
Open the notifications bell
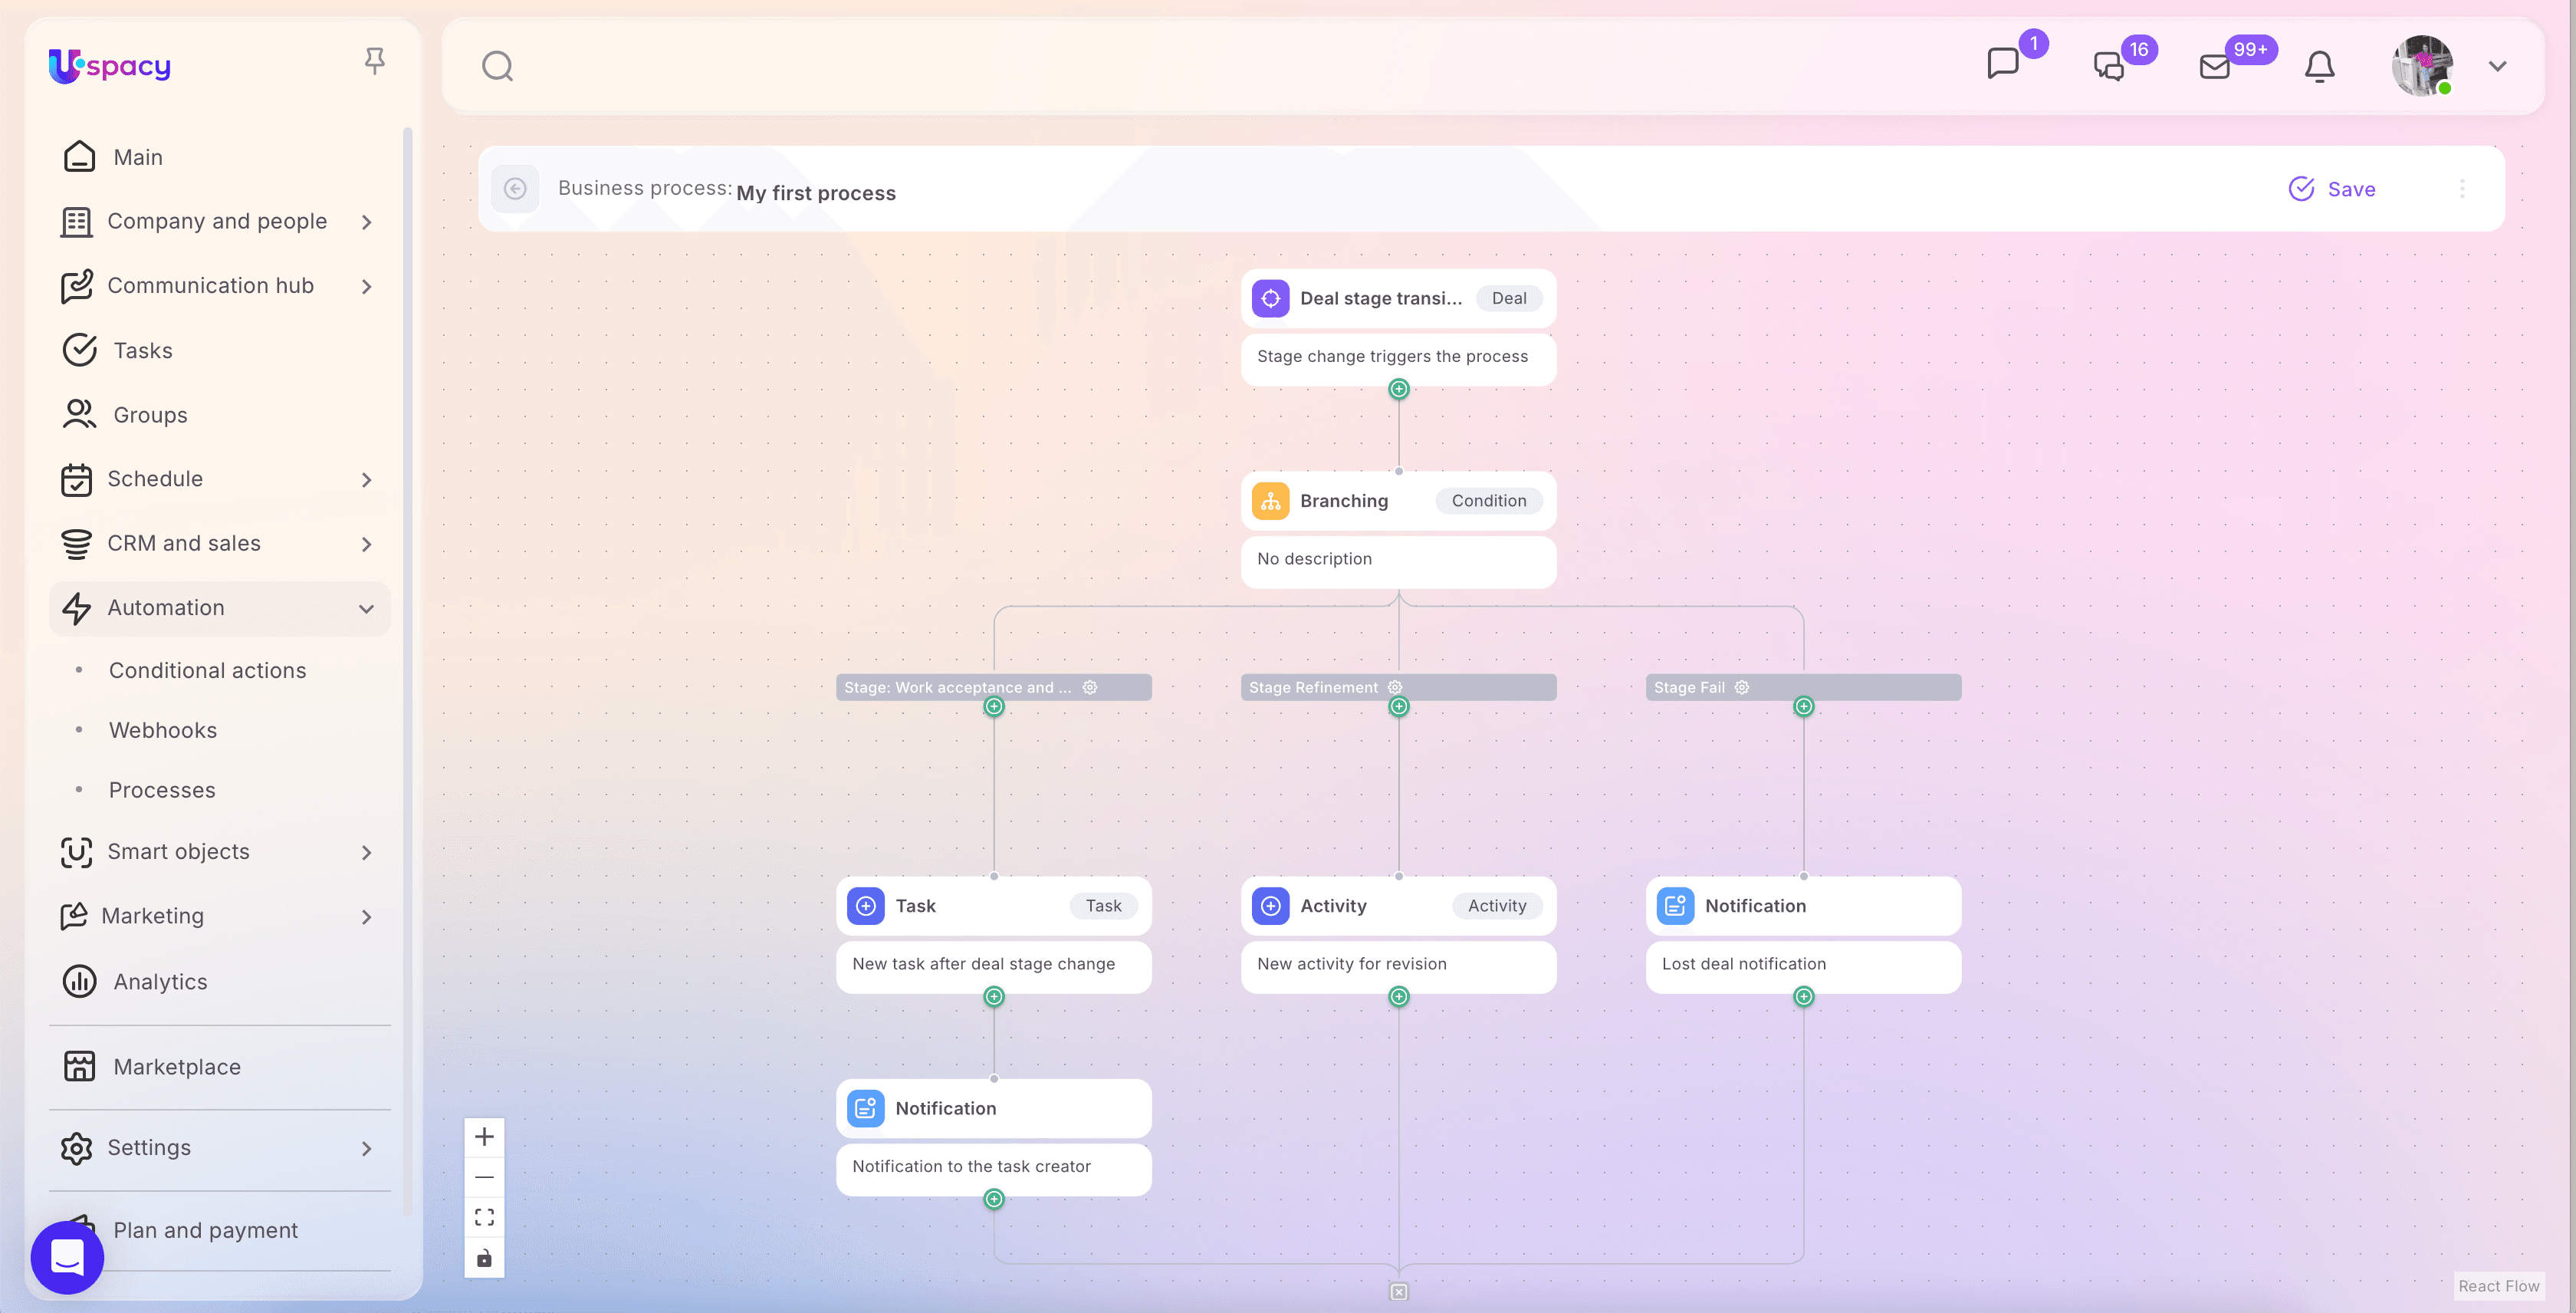pos(2319,66)
